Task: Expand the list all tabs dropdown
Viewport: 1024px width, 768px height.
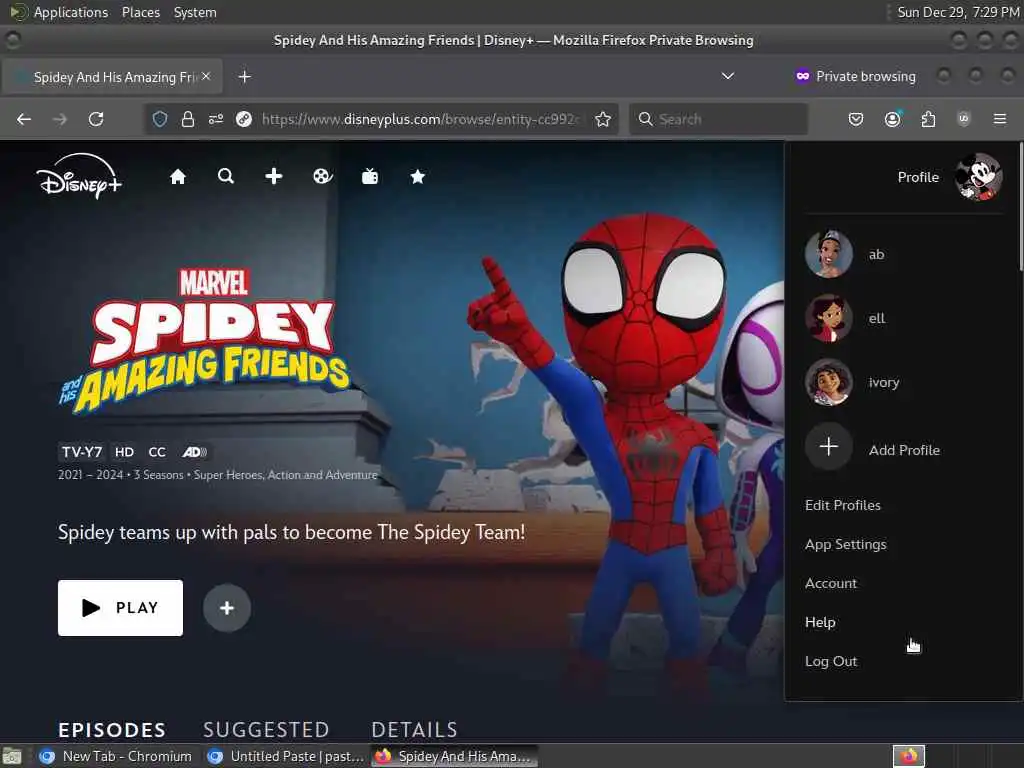Action: click(728, 76)
